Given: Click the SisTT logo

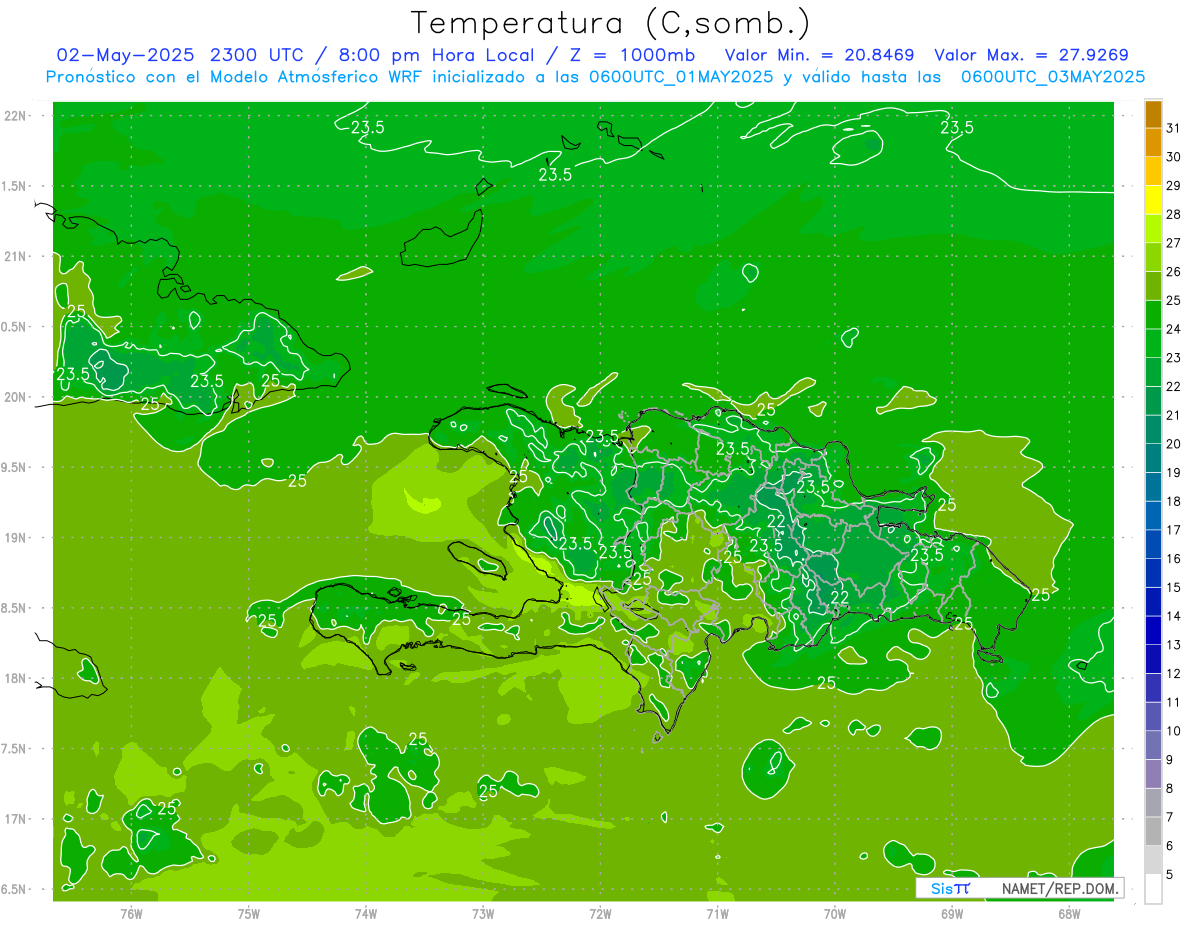Looking at the screenshot, I should [950, 888].
